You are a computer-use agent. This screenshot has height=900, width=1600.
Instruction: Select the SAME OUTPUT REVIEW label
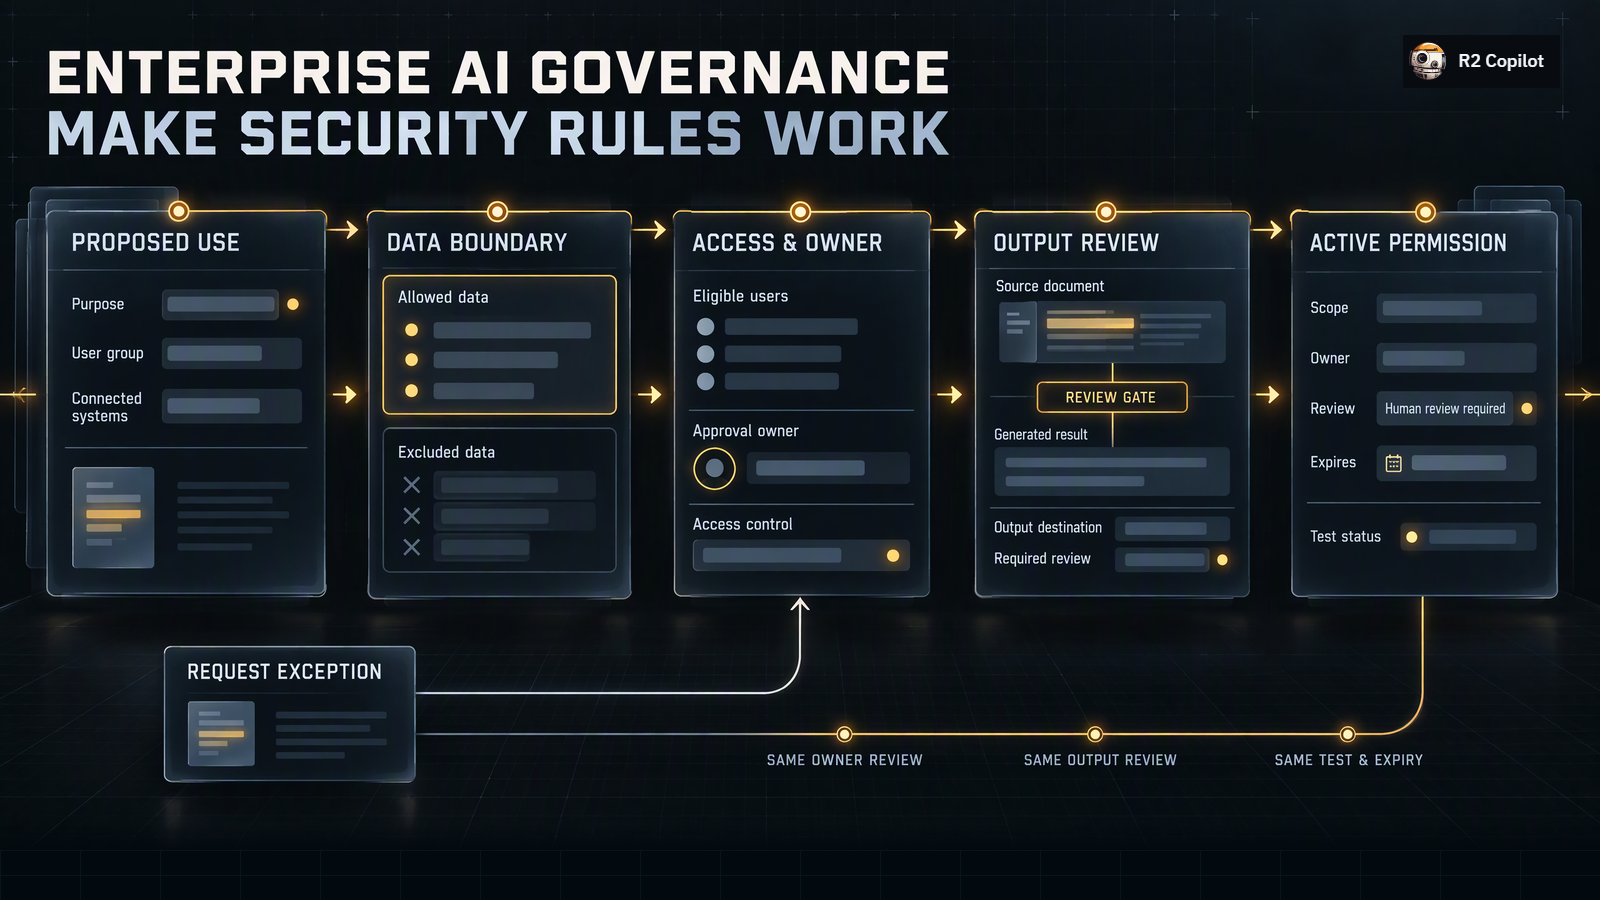1100,760
